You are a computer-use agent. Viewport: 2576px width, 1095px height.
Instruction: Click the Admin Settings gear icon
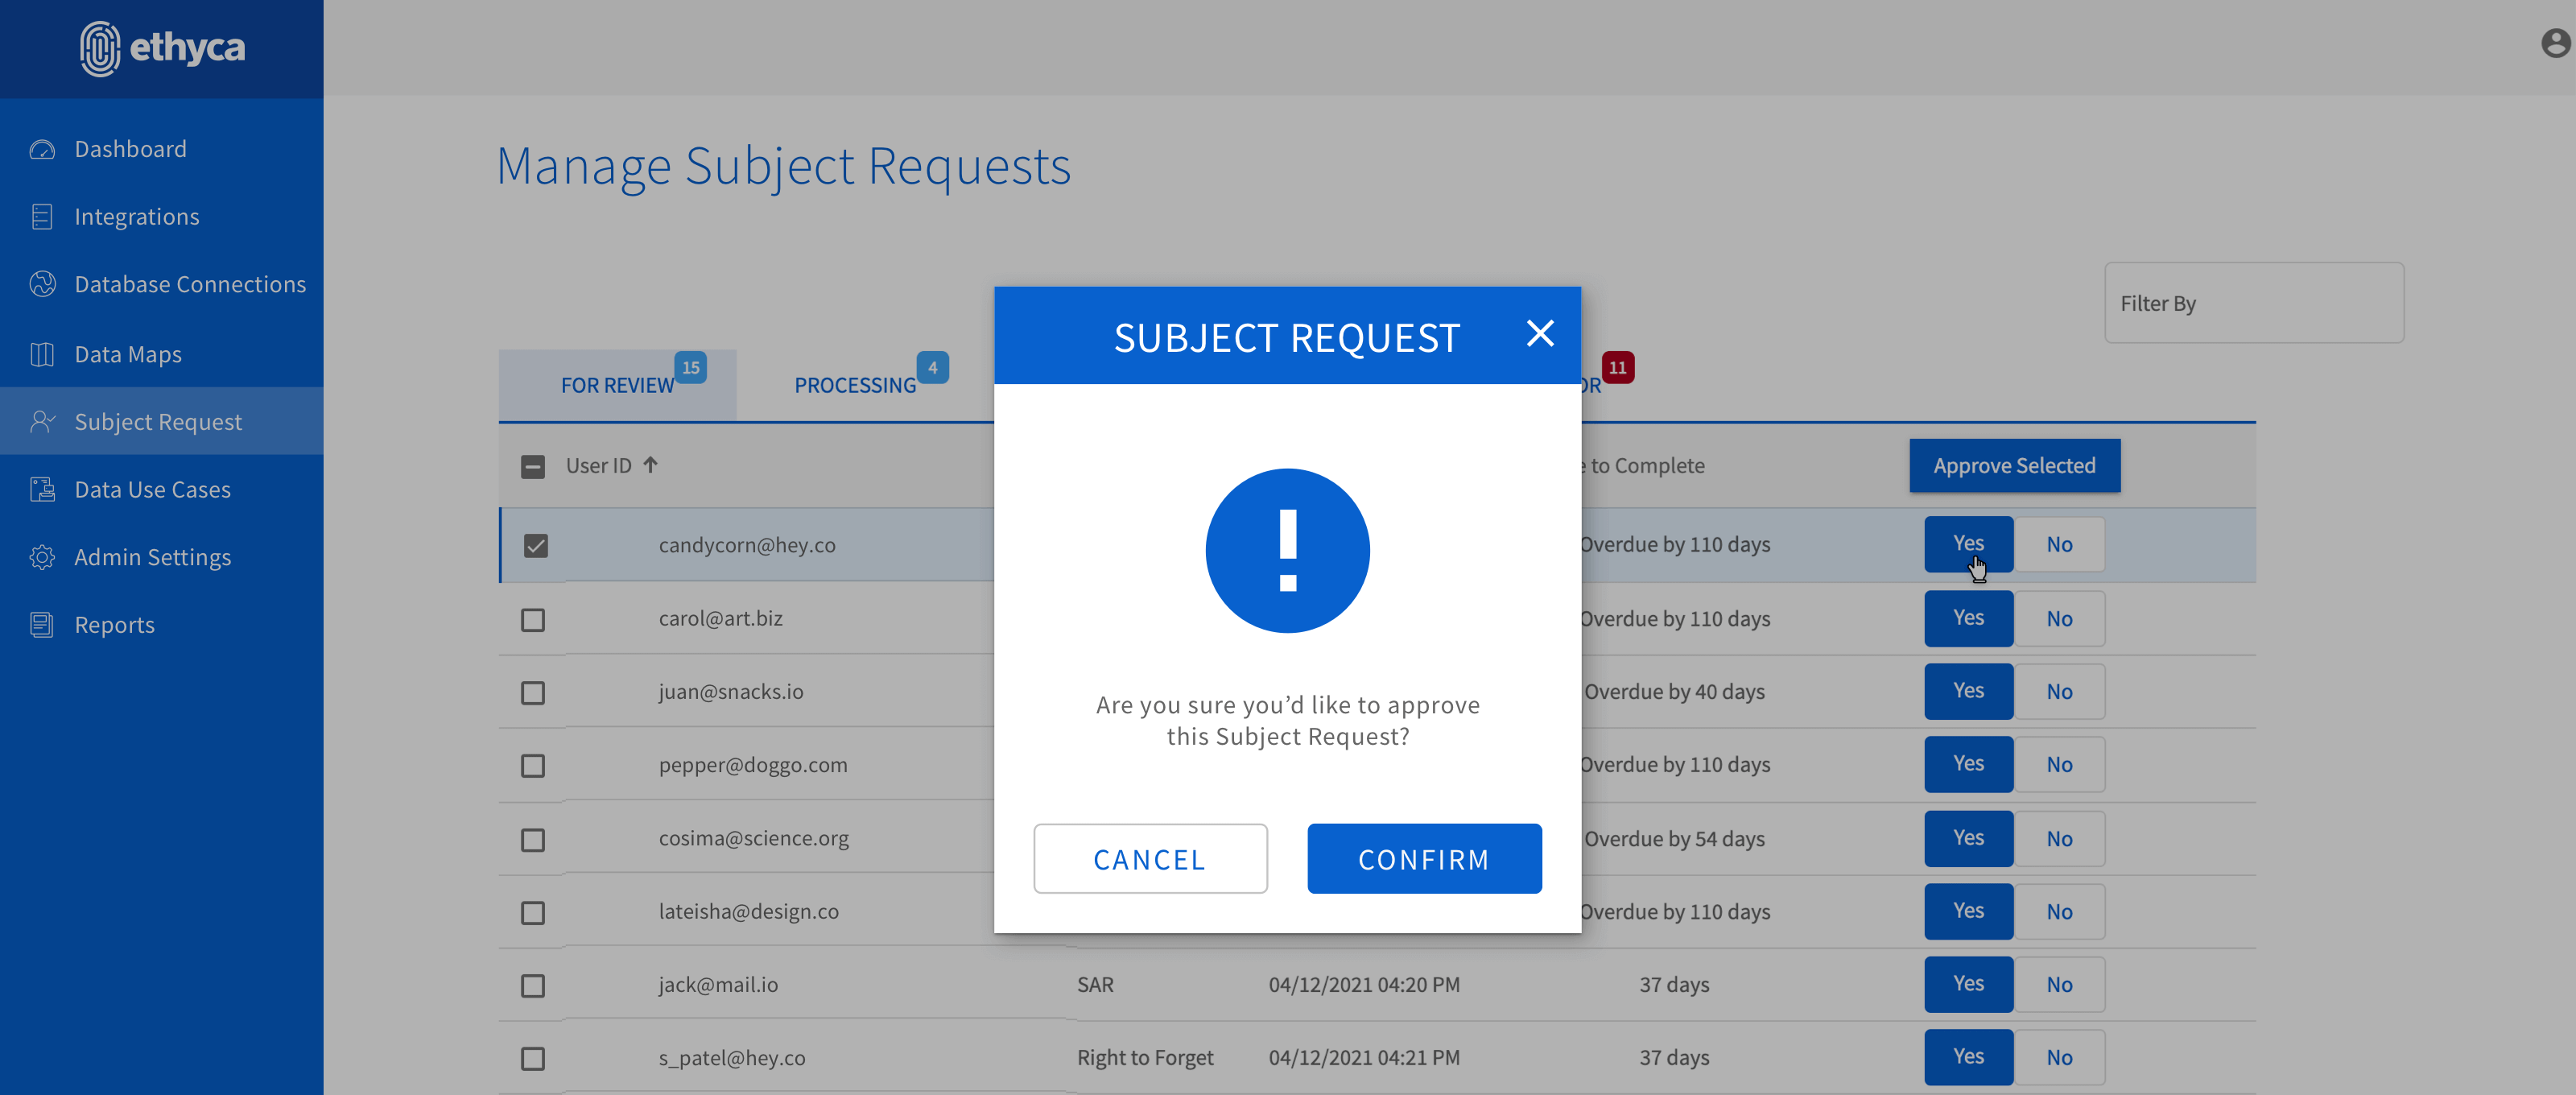pyautogui.click(x=42, y=557)
